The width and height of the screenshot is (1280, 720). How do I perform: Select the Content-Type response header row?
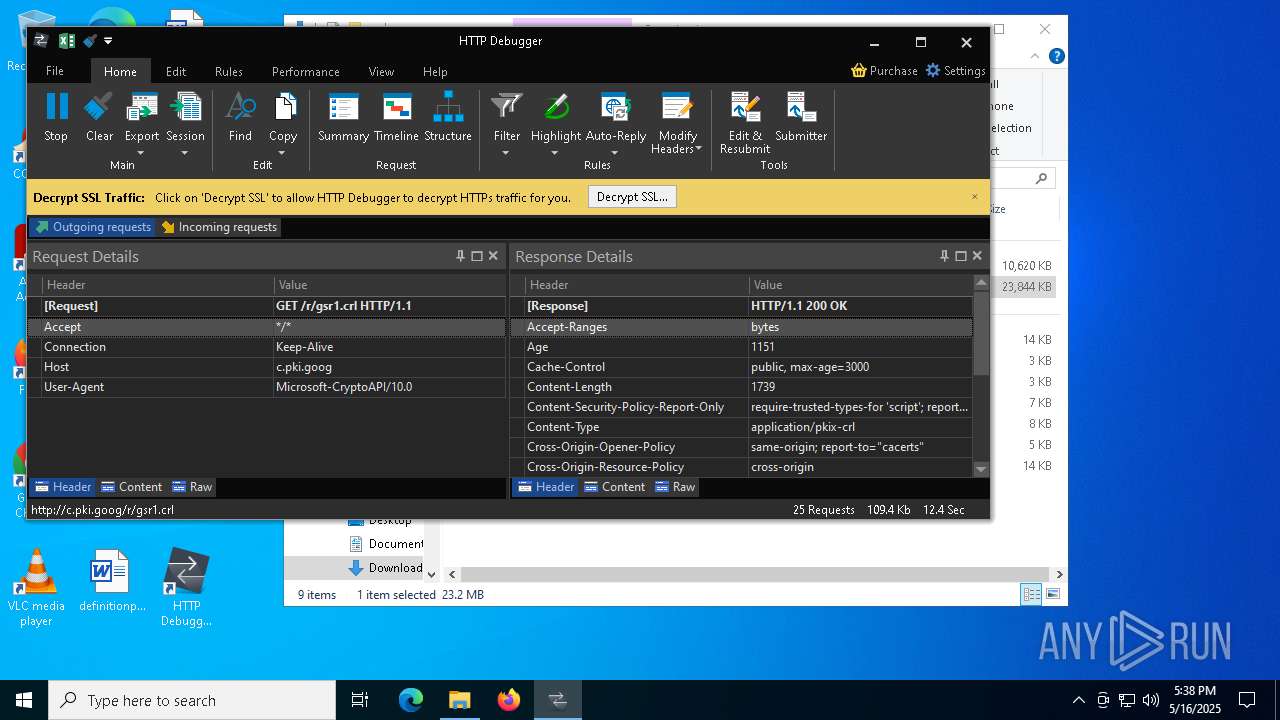741,427
